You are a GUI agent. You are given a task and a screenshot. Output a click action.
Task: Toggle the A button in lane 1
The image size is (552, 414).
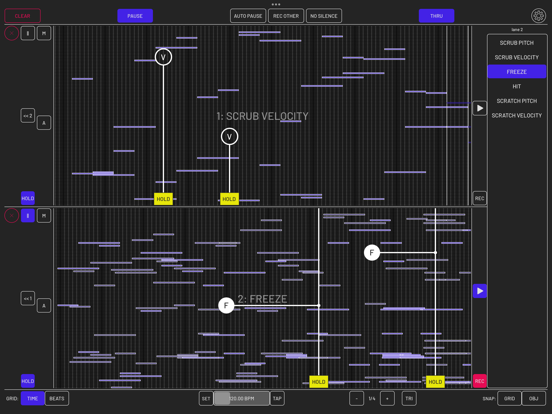click(44, 123)
